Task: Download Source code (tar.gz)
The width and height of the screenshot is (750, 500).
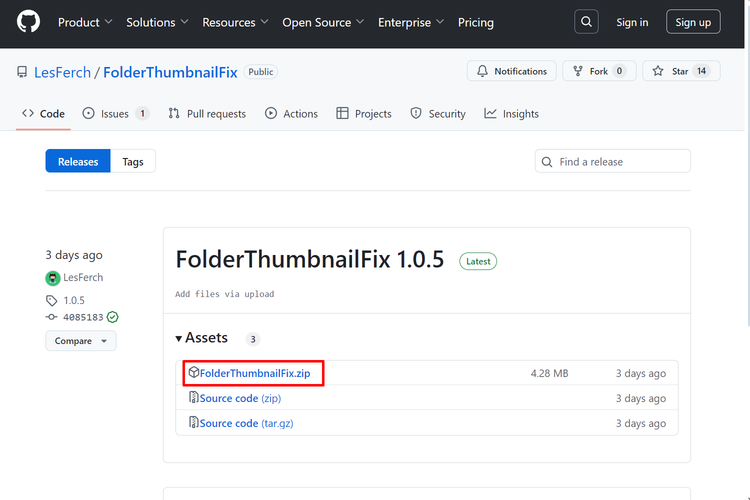Action: click(246, 423)
